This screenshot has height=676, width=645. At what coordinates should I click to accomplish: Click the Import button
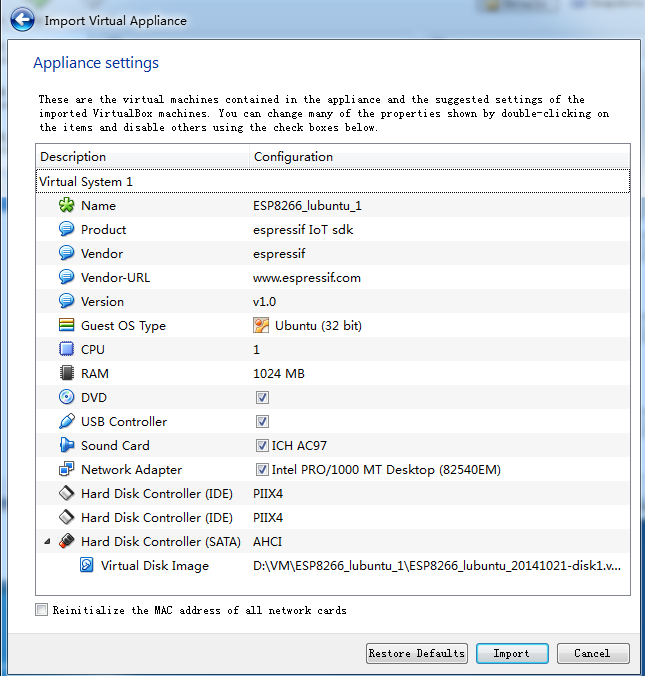512,653
